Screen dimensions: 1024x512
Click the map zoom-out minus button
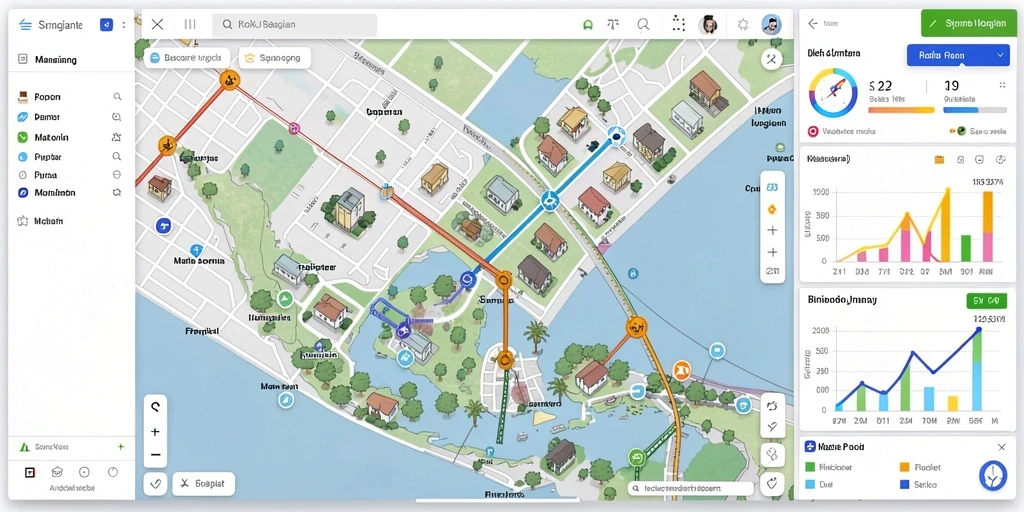coord(155,455)
